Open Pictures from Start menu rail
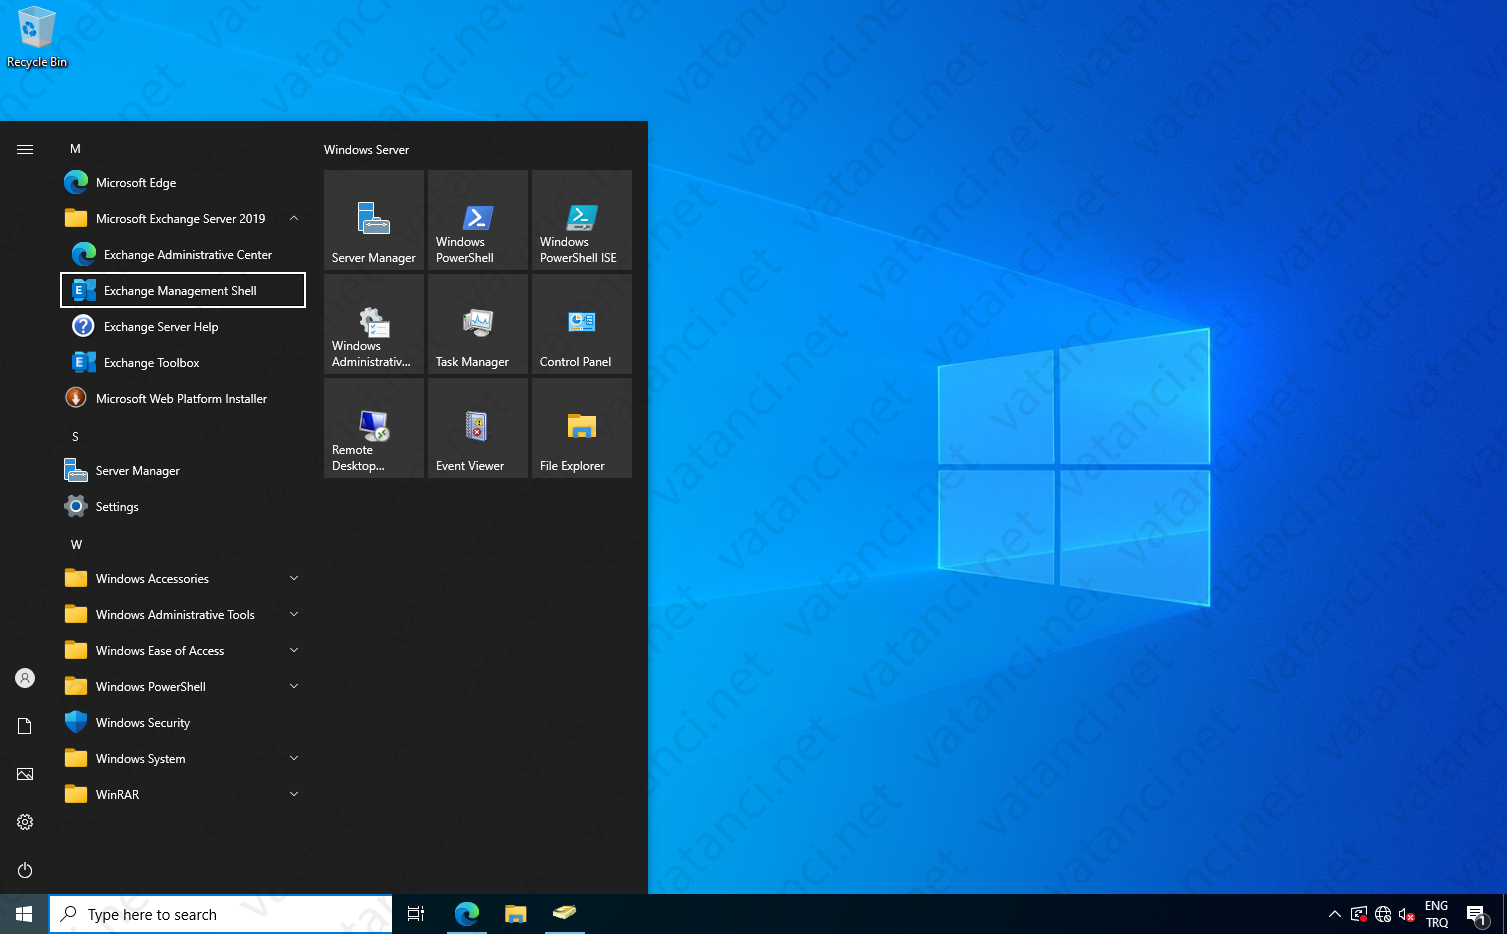Screen dimensions: 1507x934 (x=25, y=774)
